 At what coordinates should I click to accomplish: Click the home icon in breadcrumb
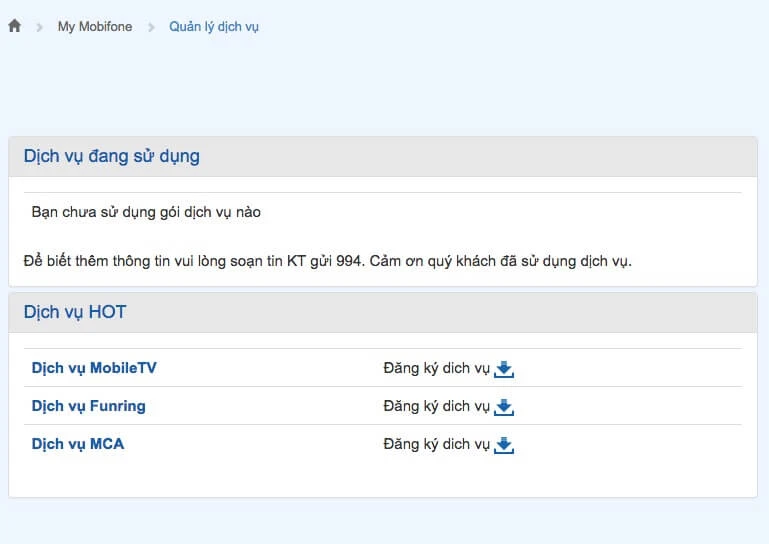click(14, 27)
